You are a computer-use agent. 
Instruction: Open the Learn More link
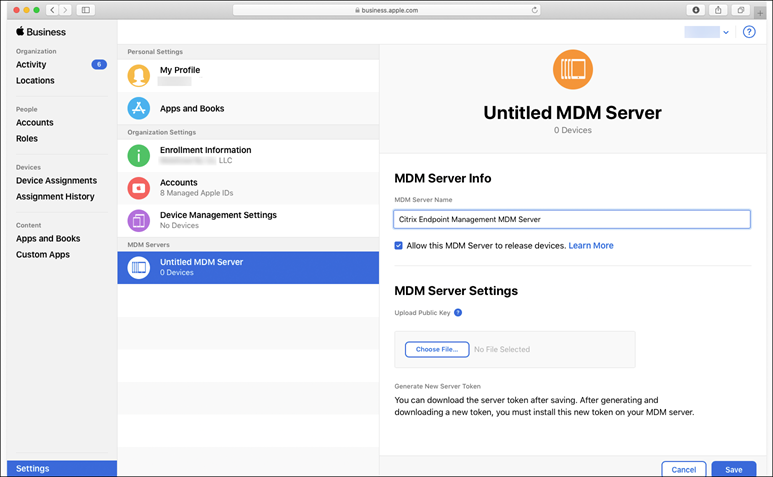[x=591, y=245]
